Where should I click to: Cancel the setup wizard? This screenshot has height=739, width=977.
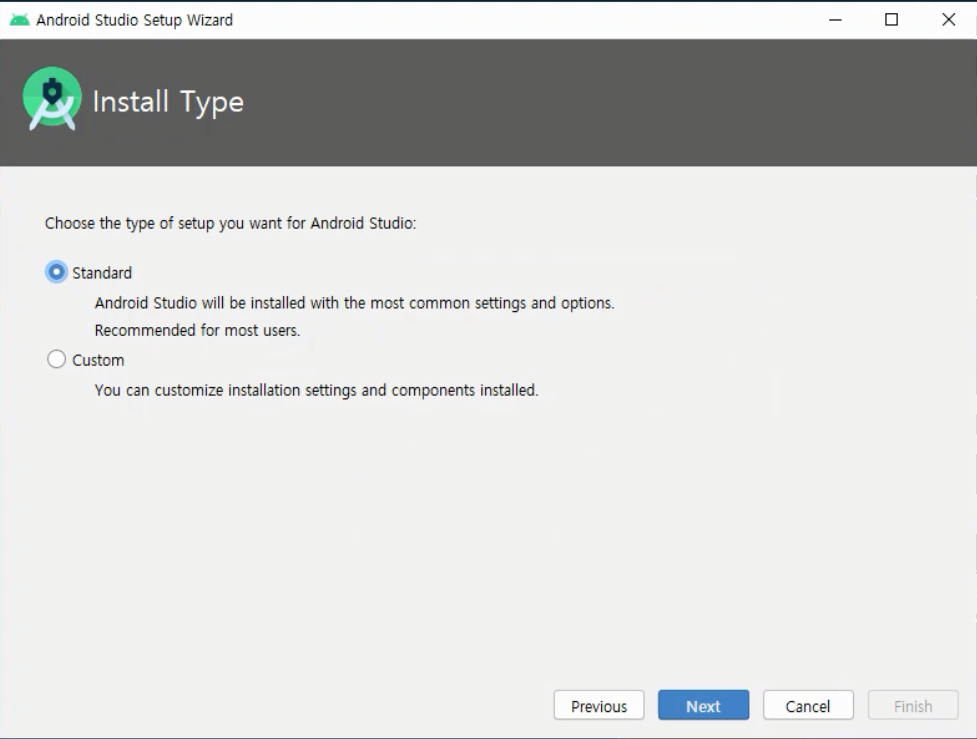(x=808, y=705)
